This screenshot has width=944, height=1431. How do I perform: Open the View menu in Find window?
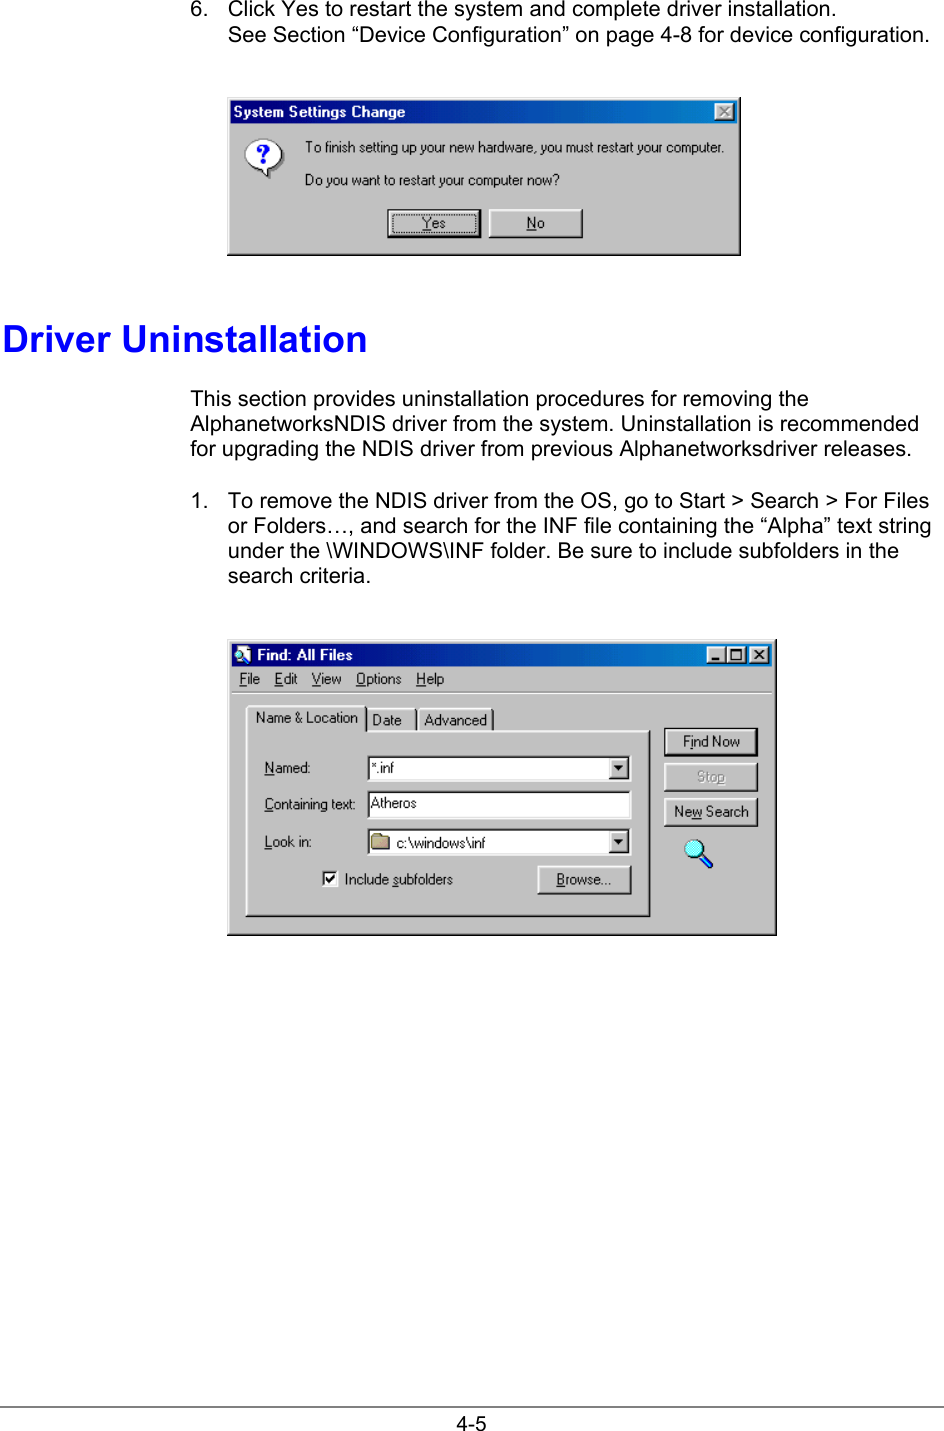pyautogui.click(x=326, y=679)
